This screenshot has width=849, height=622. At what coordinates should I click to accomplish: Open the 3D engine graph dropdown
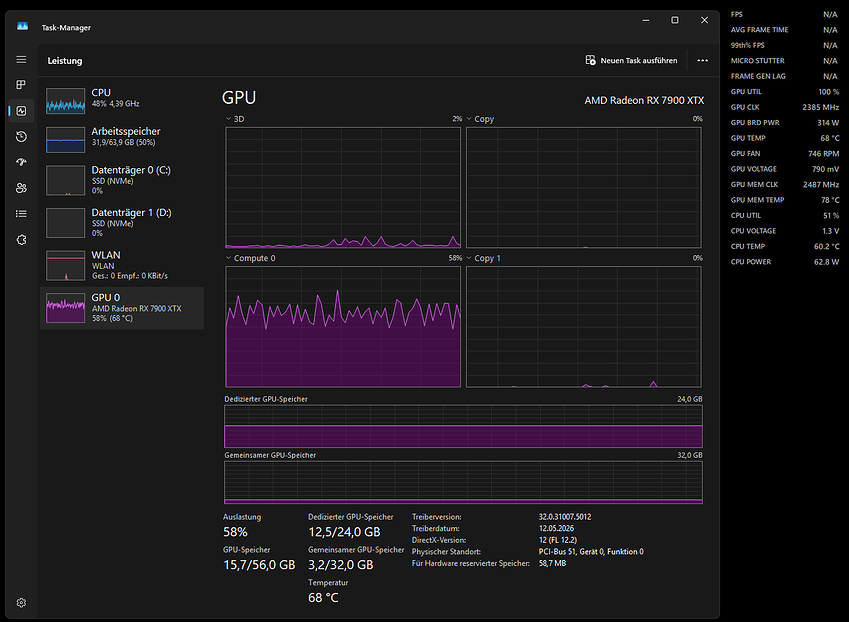(234, 119)
